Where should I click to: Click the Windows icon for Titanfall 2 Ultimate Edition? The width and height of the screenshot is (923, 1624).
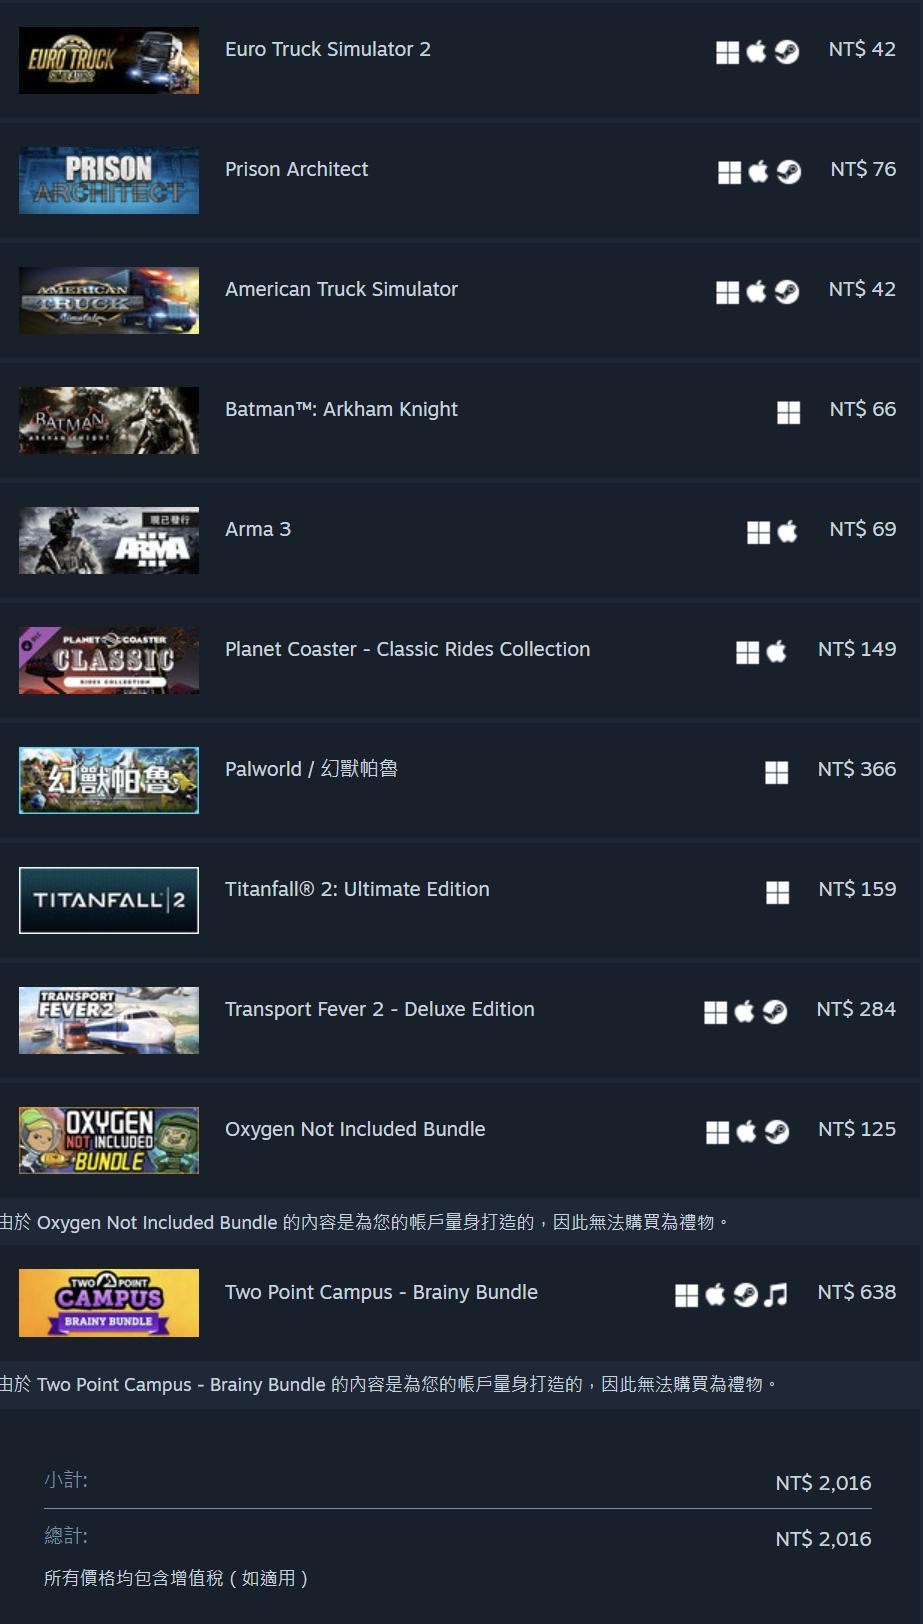777,892
